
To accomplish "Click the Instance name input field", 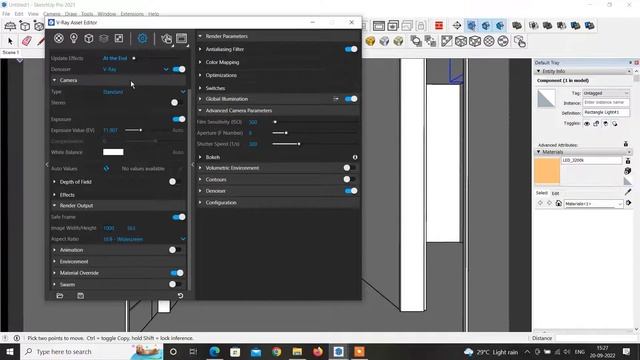I will click(606, 102).
